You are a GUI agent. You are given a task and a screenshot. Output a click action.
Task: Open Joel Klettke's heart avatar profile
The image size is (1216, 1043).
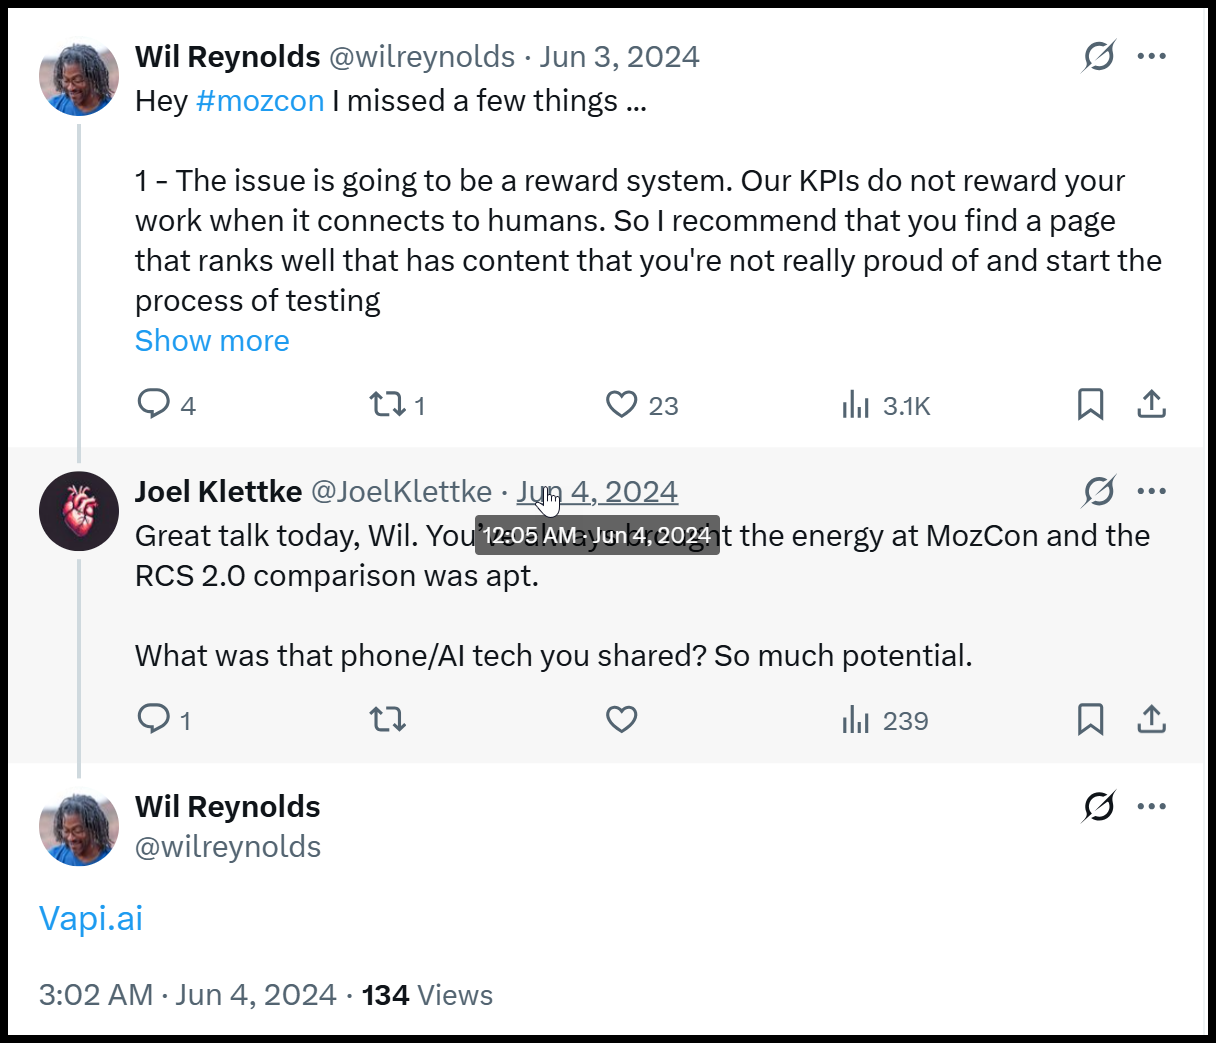[78, 511]
